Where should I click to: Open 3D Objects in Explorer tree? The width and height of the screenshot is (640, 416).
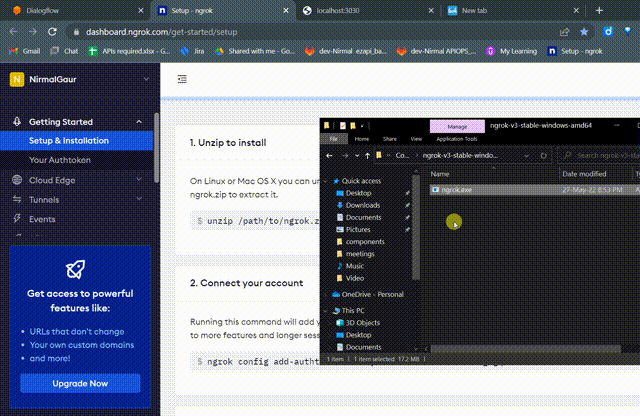point(362,323)
